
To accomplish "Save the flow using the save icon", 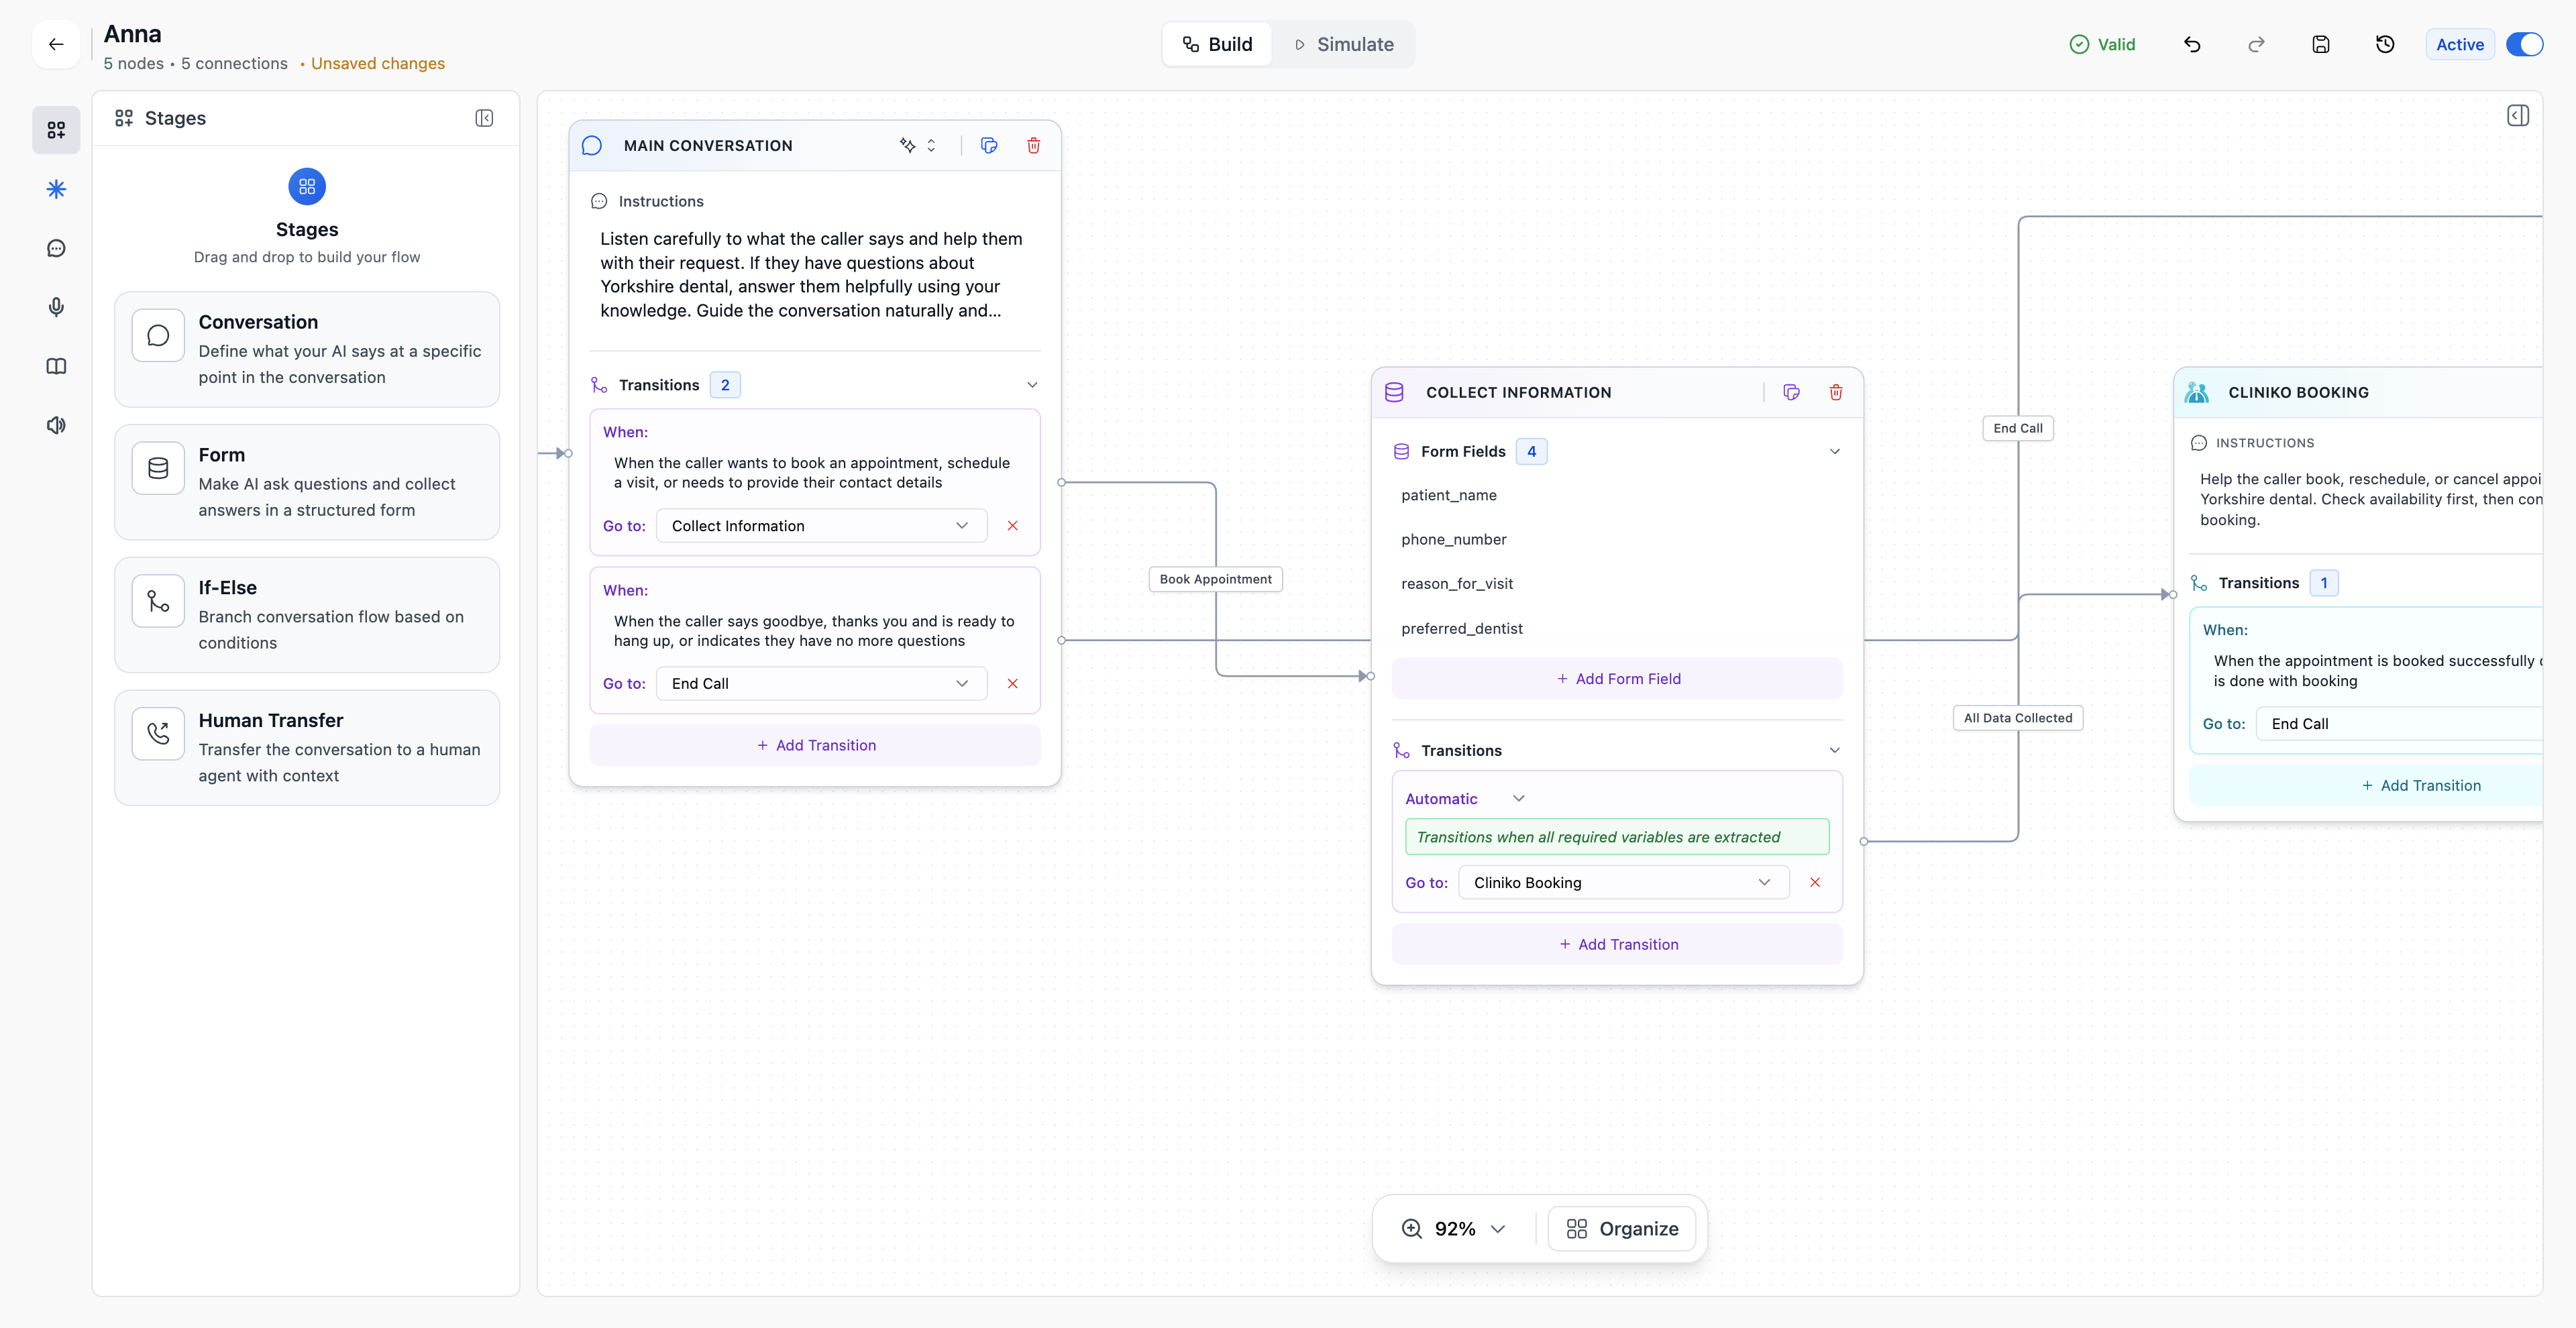I will point(2321,44).
